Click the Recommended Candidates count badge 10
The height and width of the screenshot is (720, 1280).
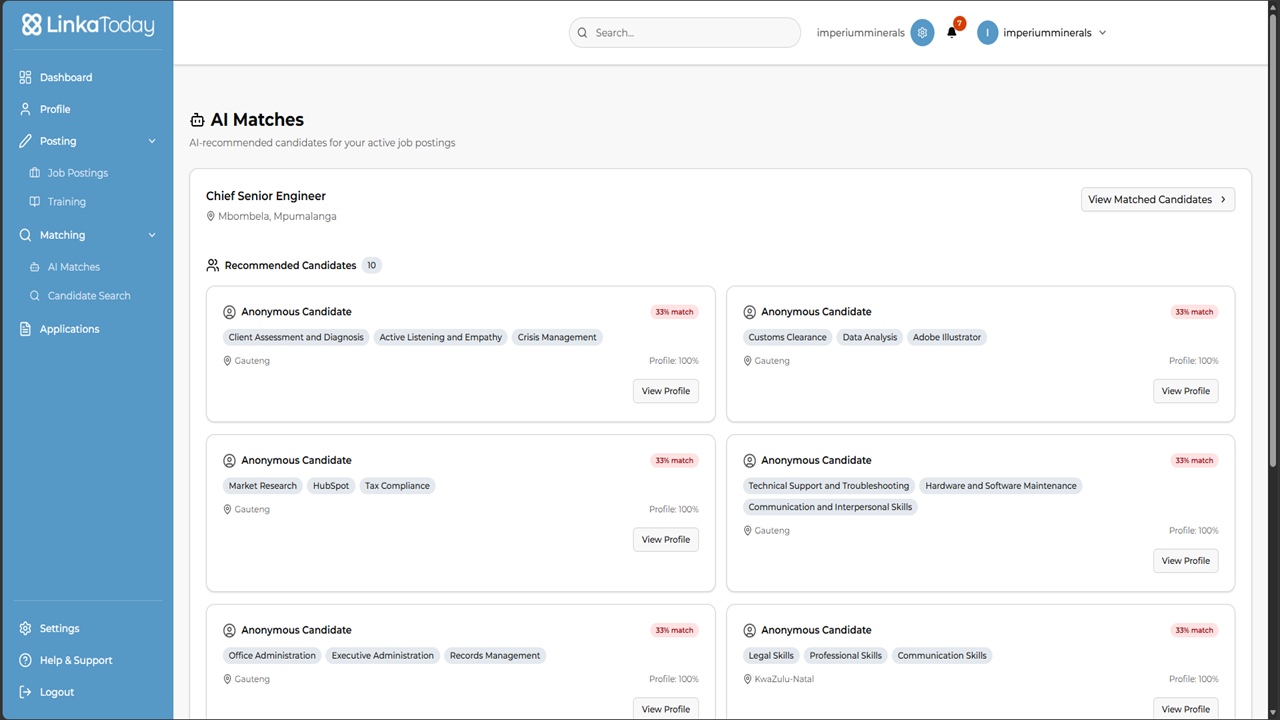coord(372,266)
